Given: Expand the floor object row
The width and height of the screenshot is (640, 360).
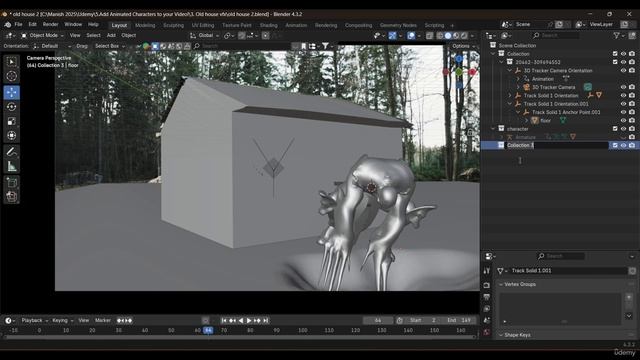Looking at the screenshot, I should (527, 120).
